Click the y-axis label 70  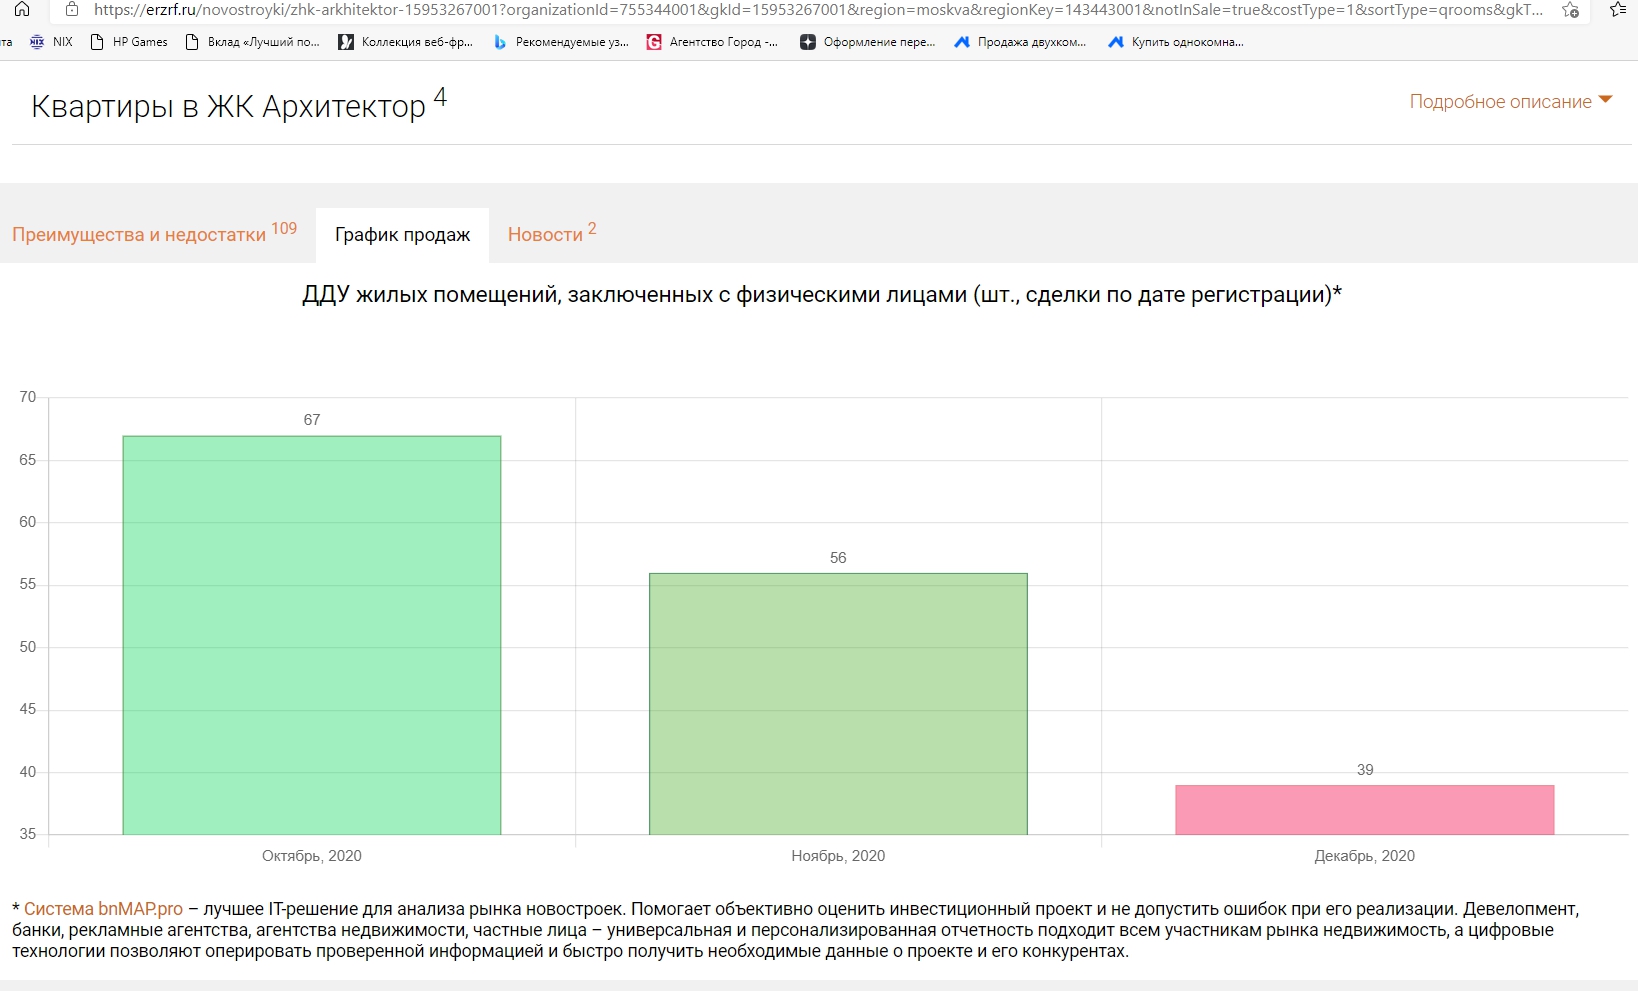pos(28,397)
